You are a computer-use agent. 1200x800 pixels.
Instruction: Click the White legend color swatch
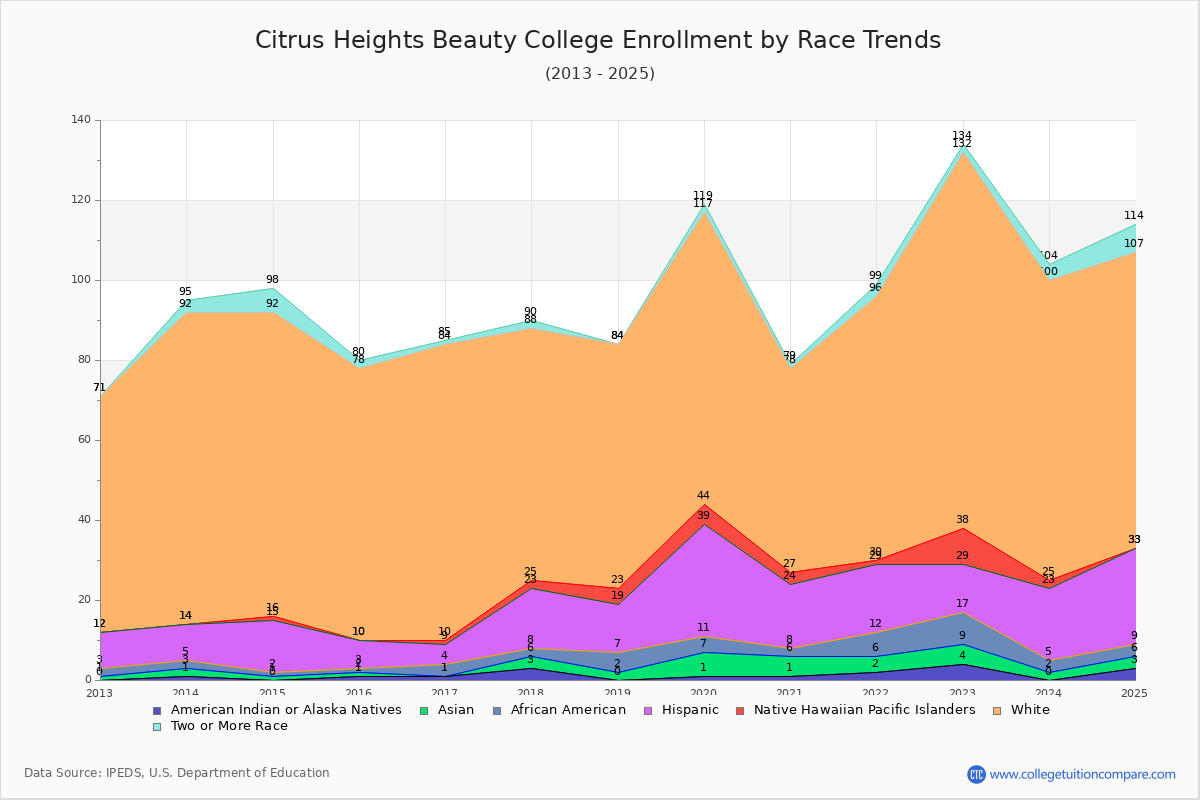(997, 710)
